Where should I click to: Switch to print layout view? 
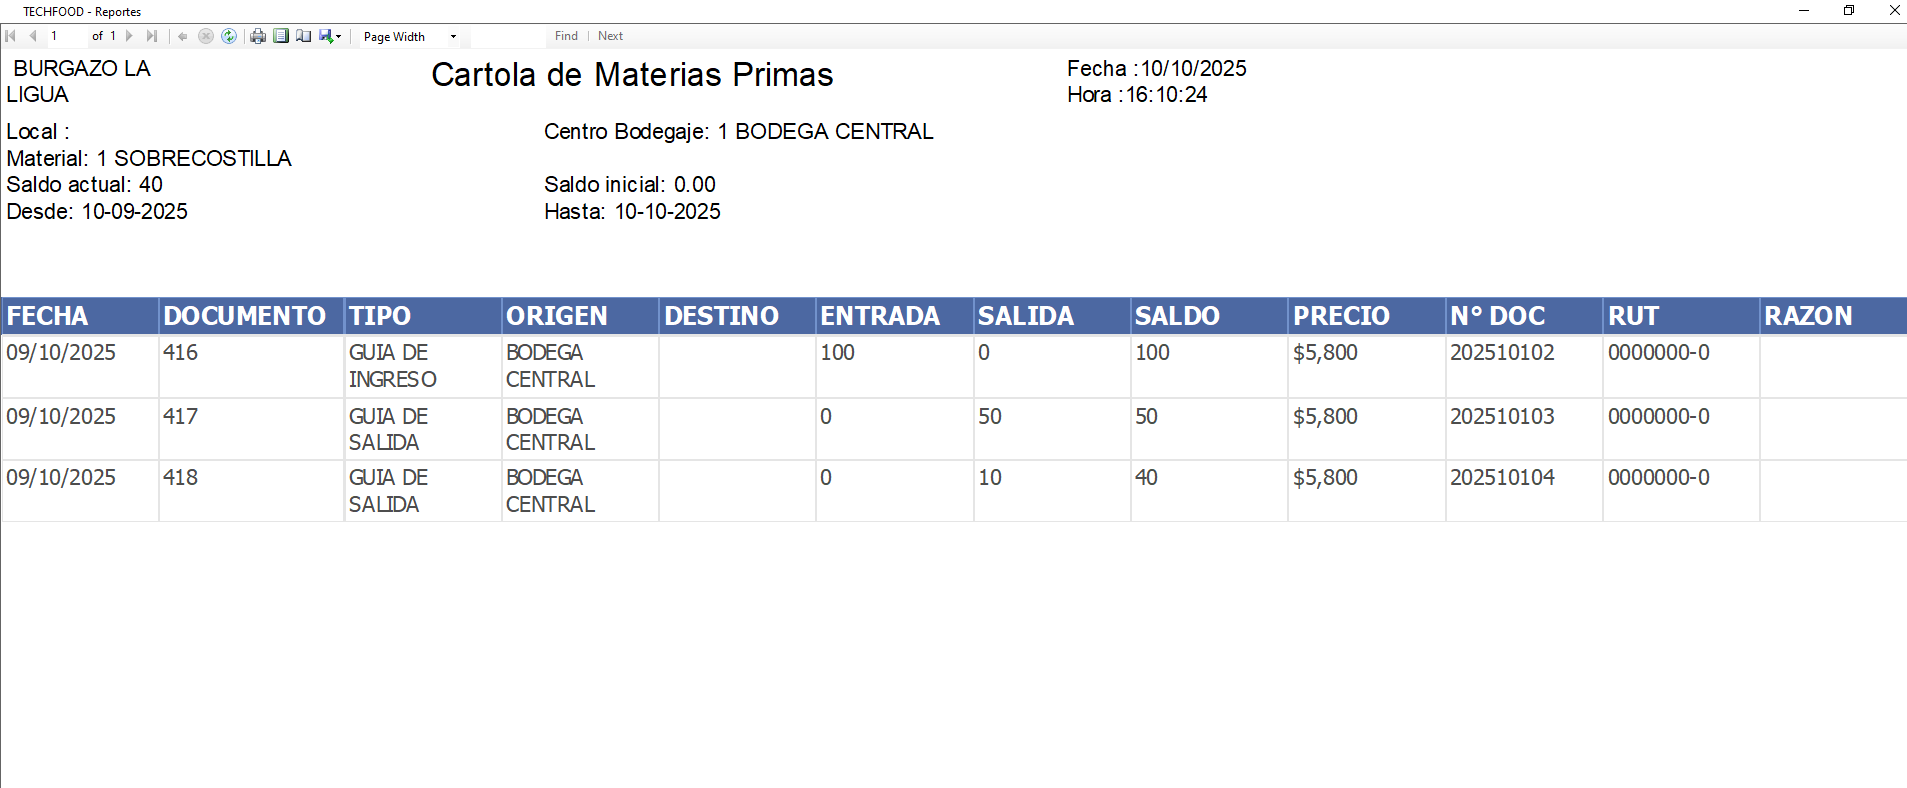coord(281,36)
